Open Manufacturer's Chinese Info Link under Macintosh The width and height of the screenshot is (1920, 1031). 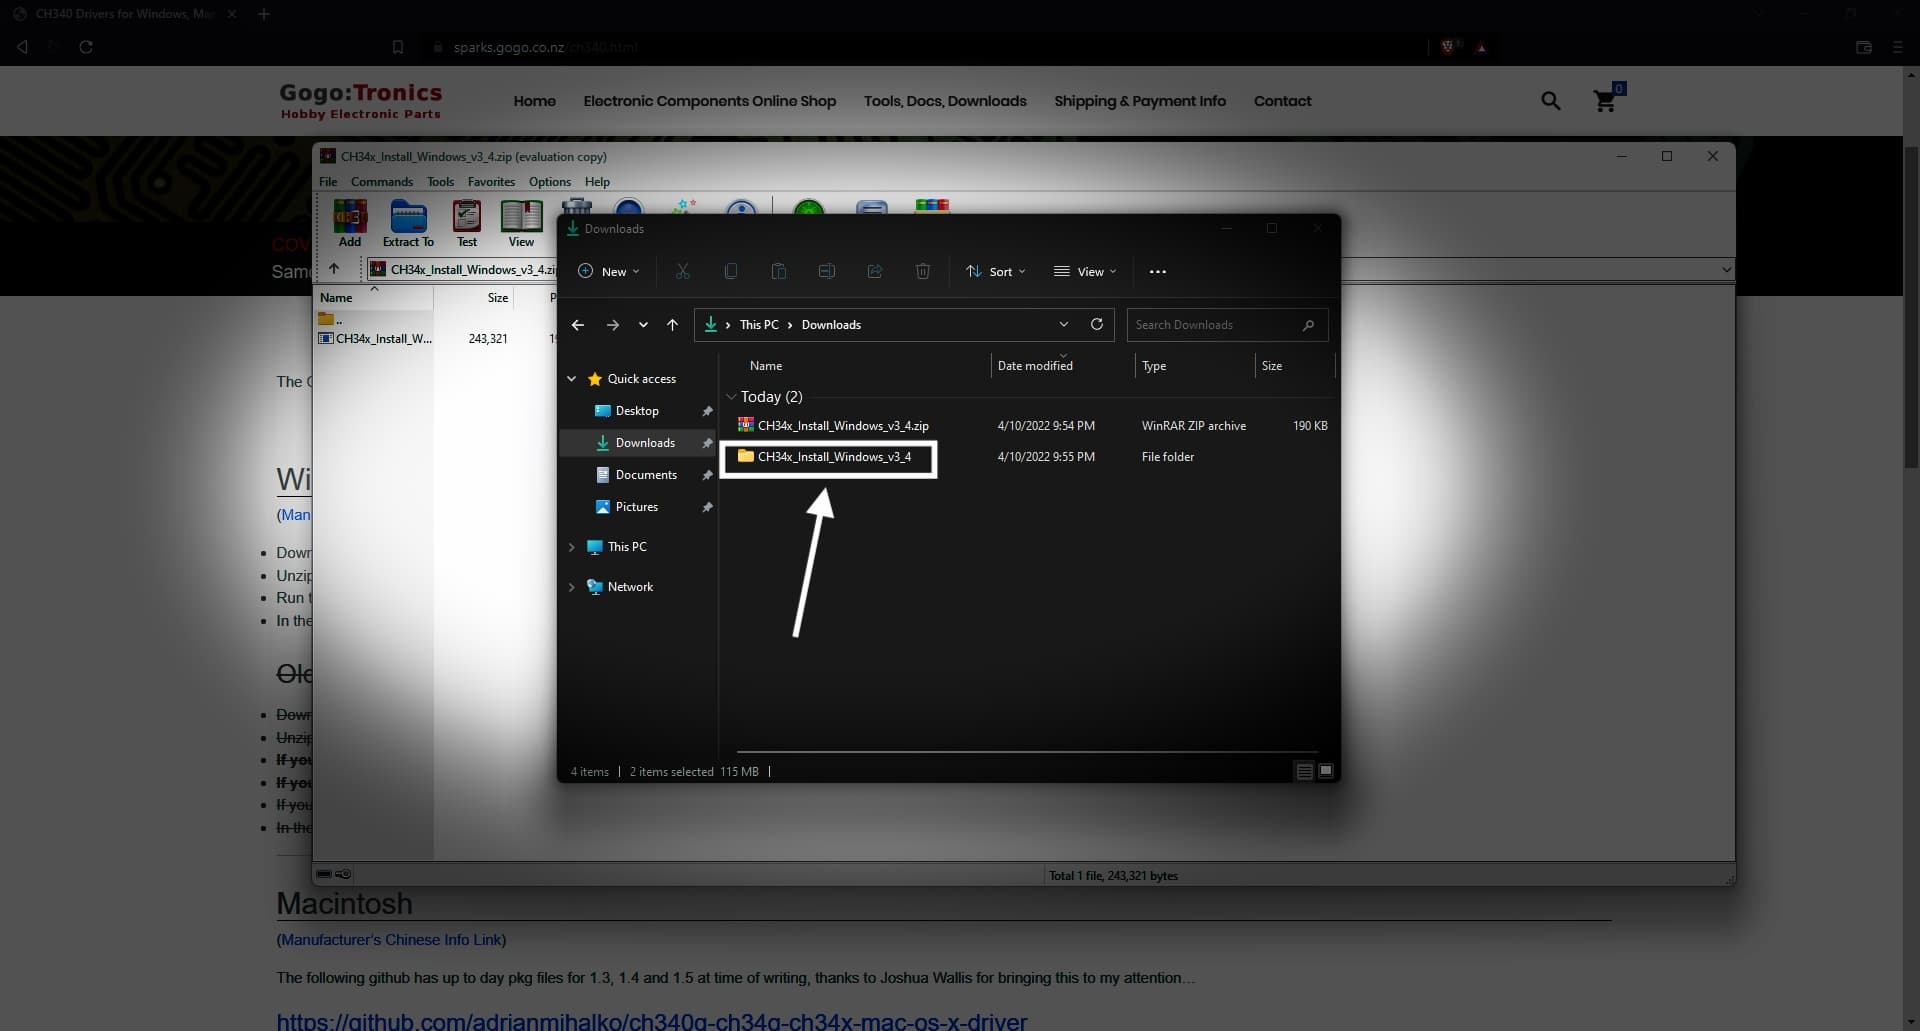coord(391,940)
